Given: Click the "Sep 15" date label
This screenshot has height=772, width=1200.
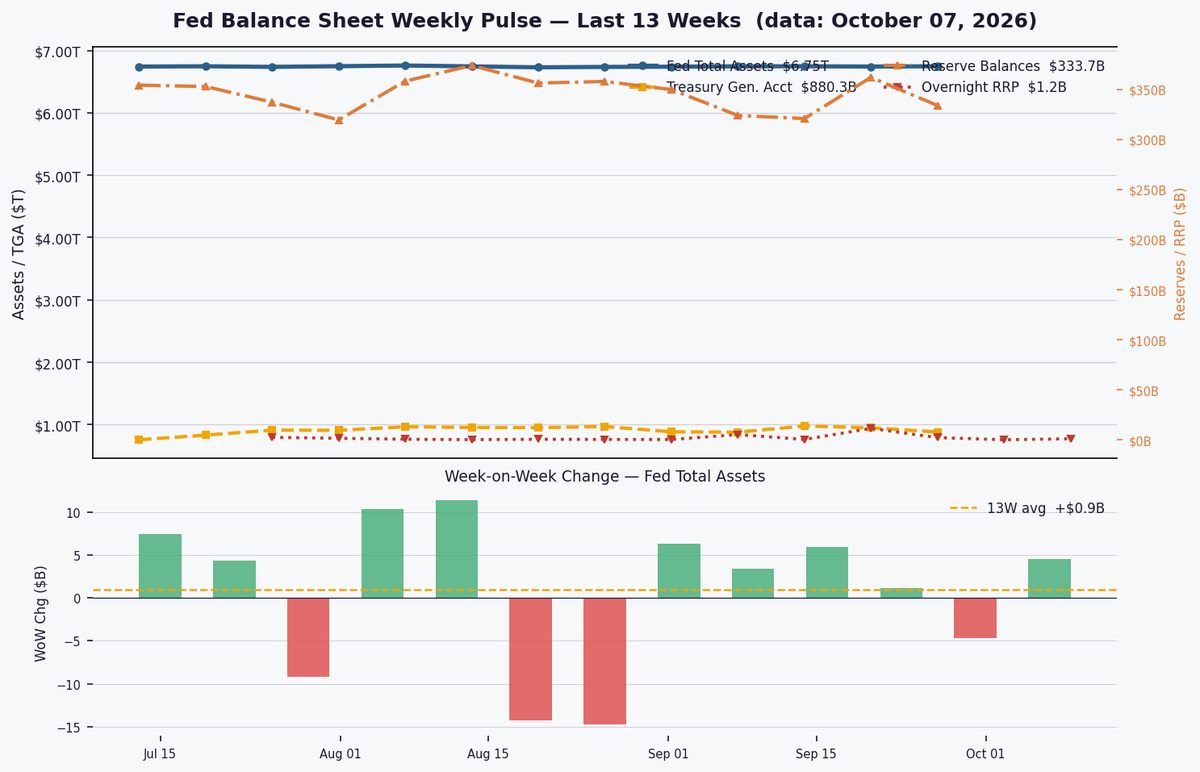Looking at the screenshot, I should click(816, 754).
